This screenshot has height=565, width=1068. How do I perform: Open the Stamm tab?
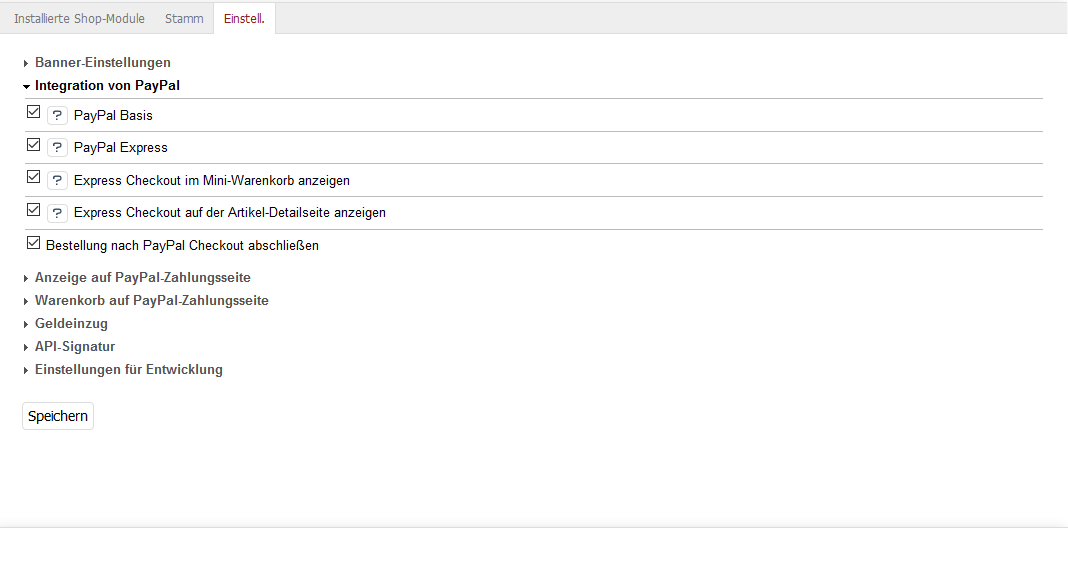pyautogui.click(x=184, y=19)
